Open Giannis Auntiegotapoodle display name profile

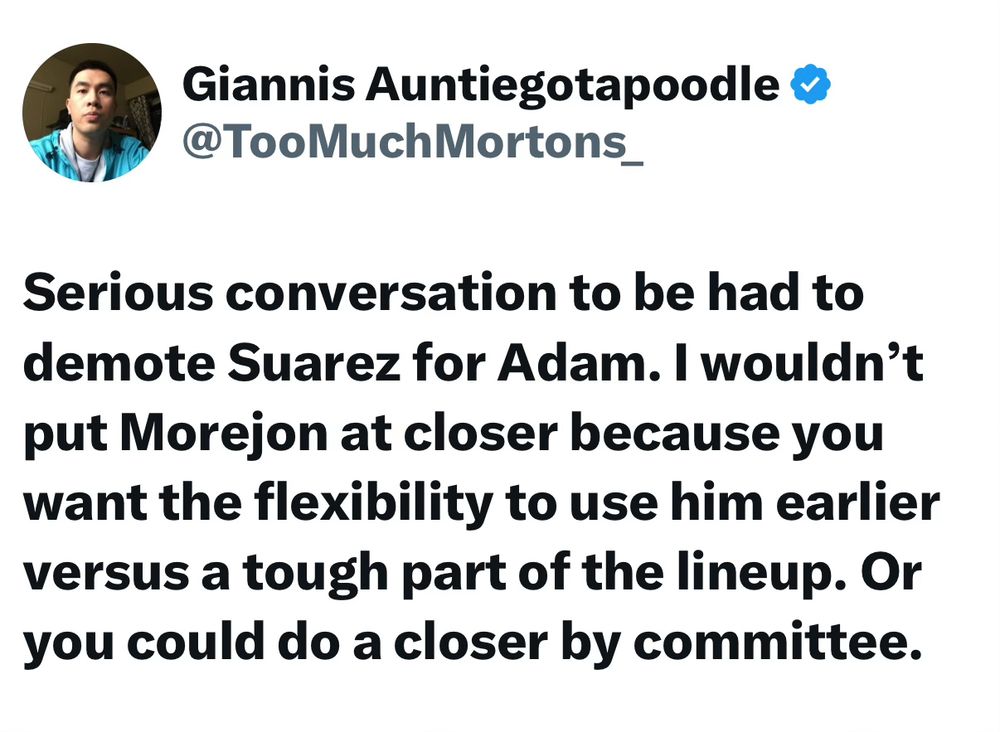tap(480, 85)
